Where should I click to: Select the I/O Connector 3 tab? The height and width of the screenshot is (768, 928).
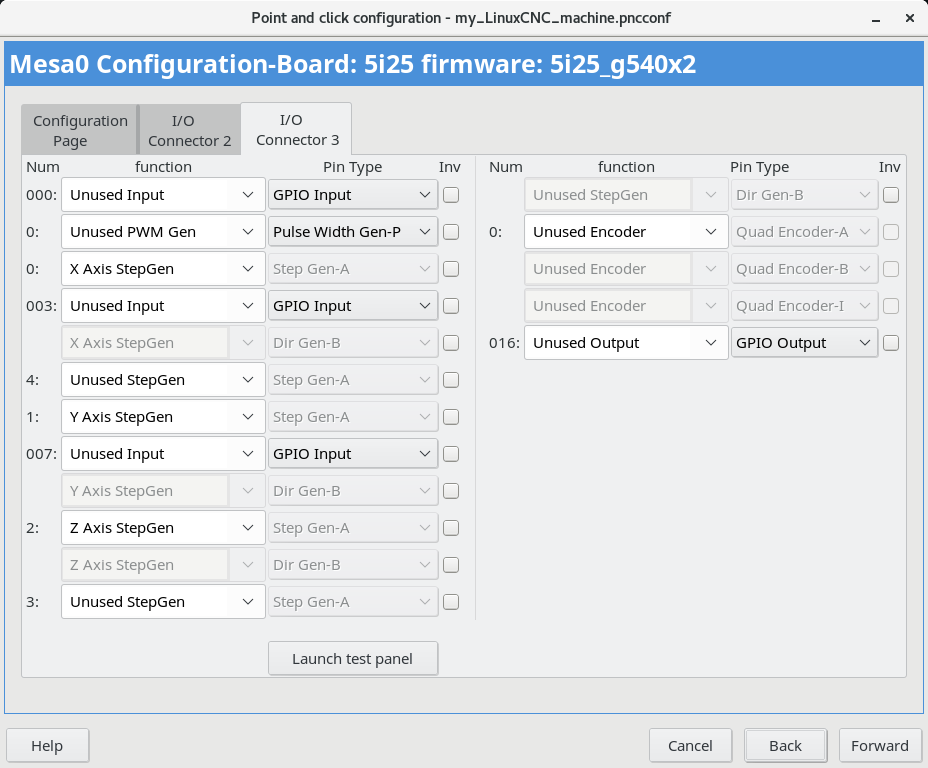[297, 130]
